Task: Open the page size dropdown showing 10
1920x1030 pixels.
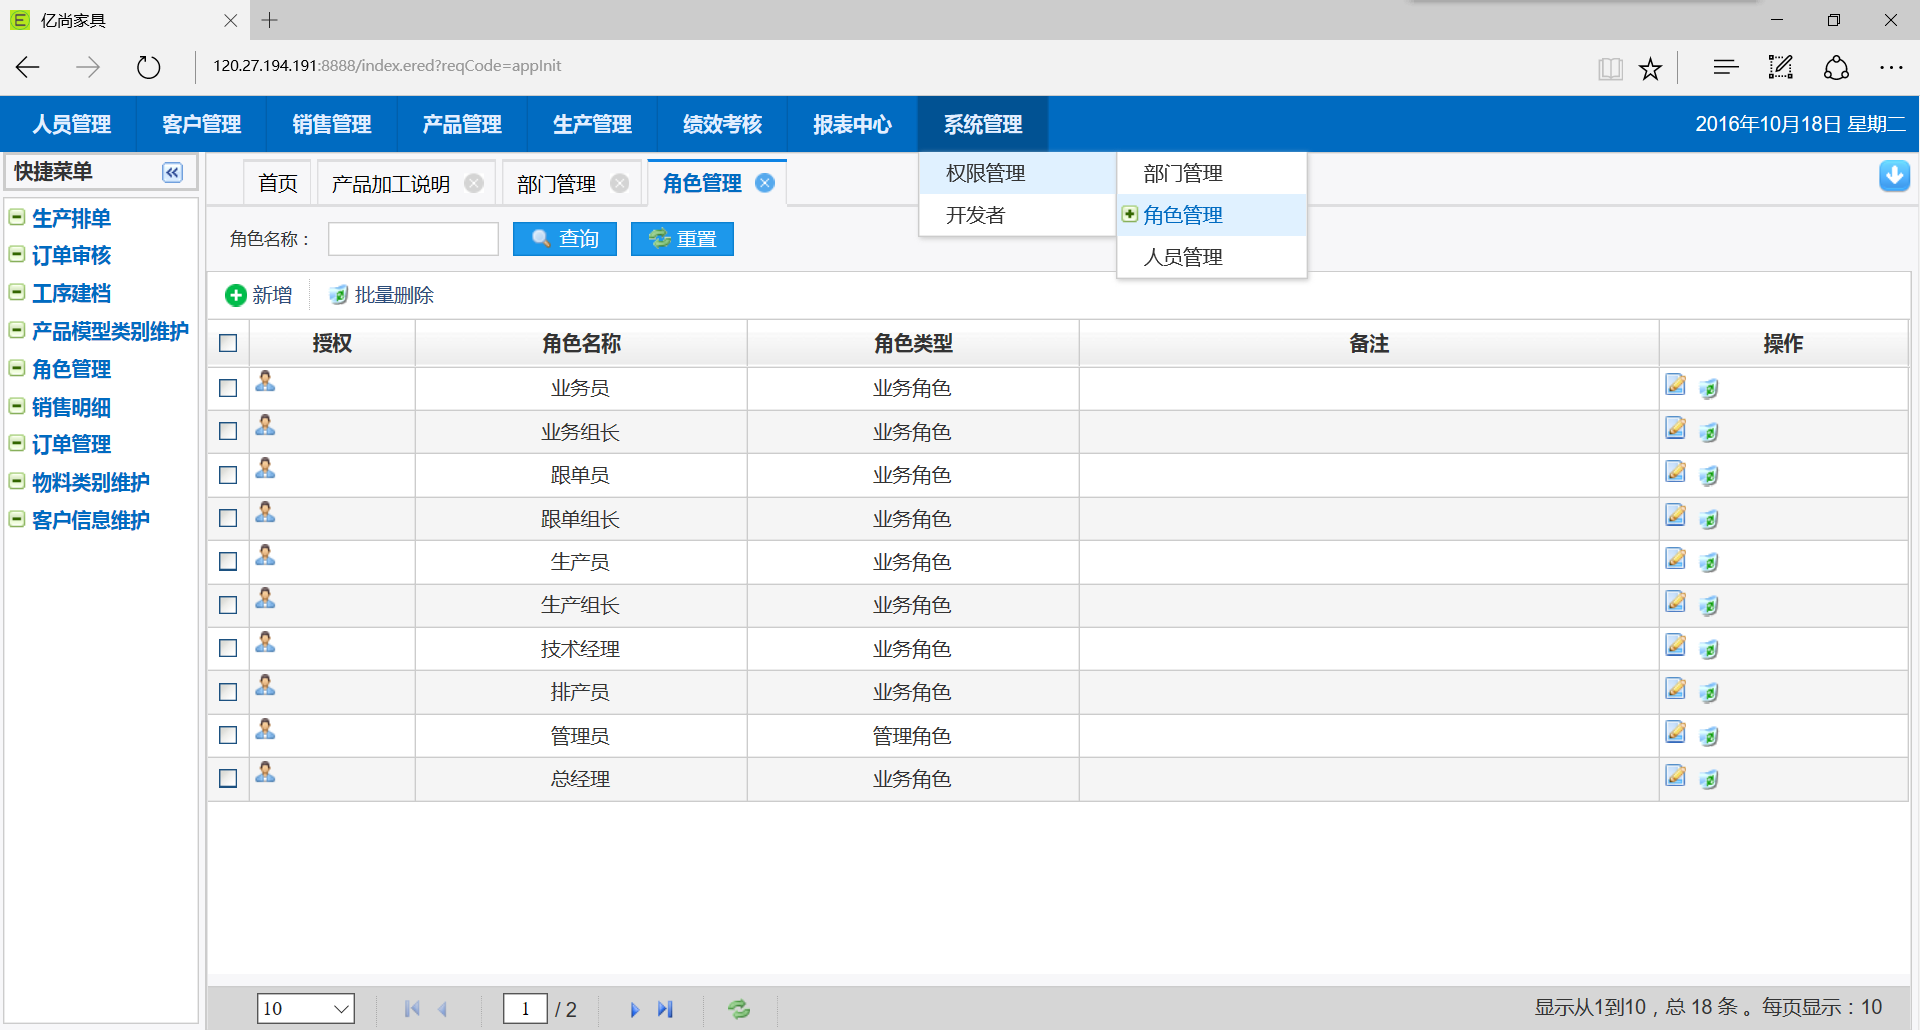Action: pyautogui.click(x=305, y=1008)
